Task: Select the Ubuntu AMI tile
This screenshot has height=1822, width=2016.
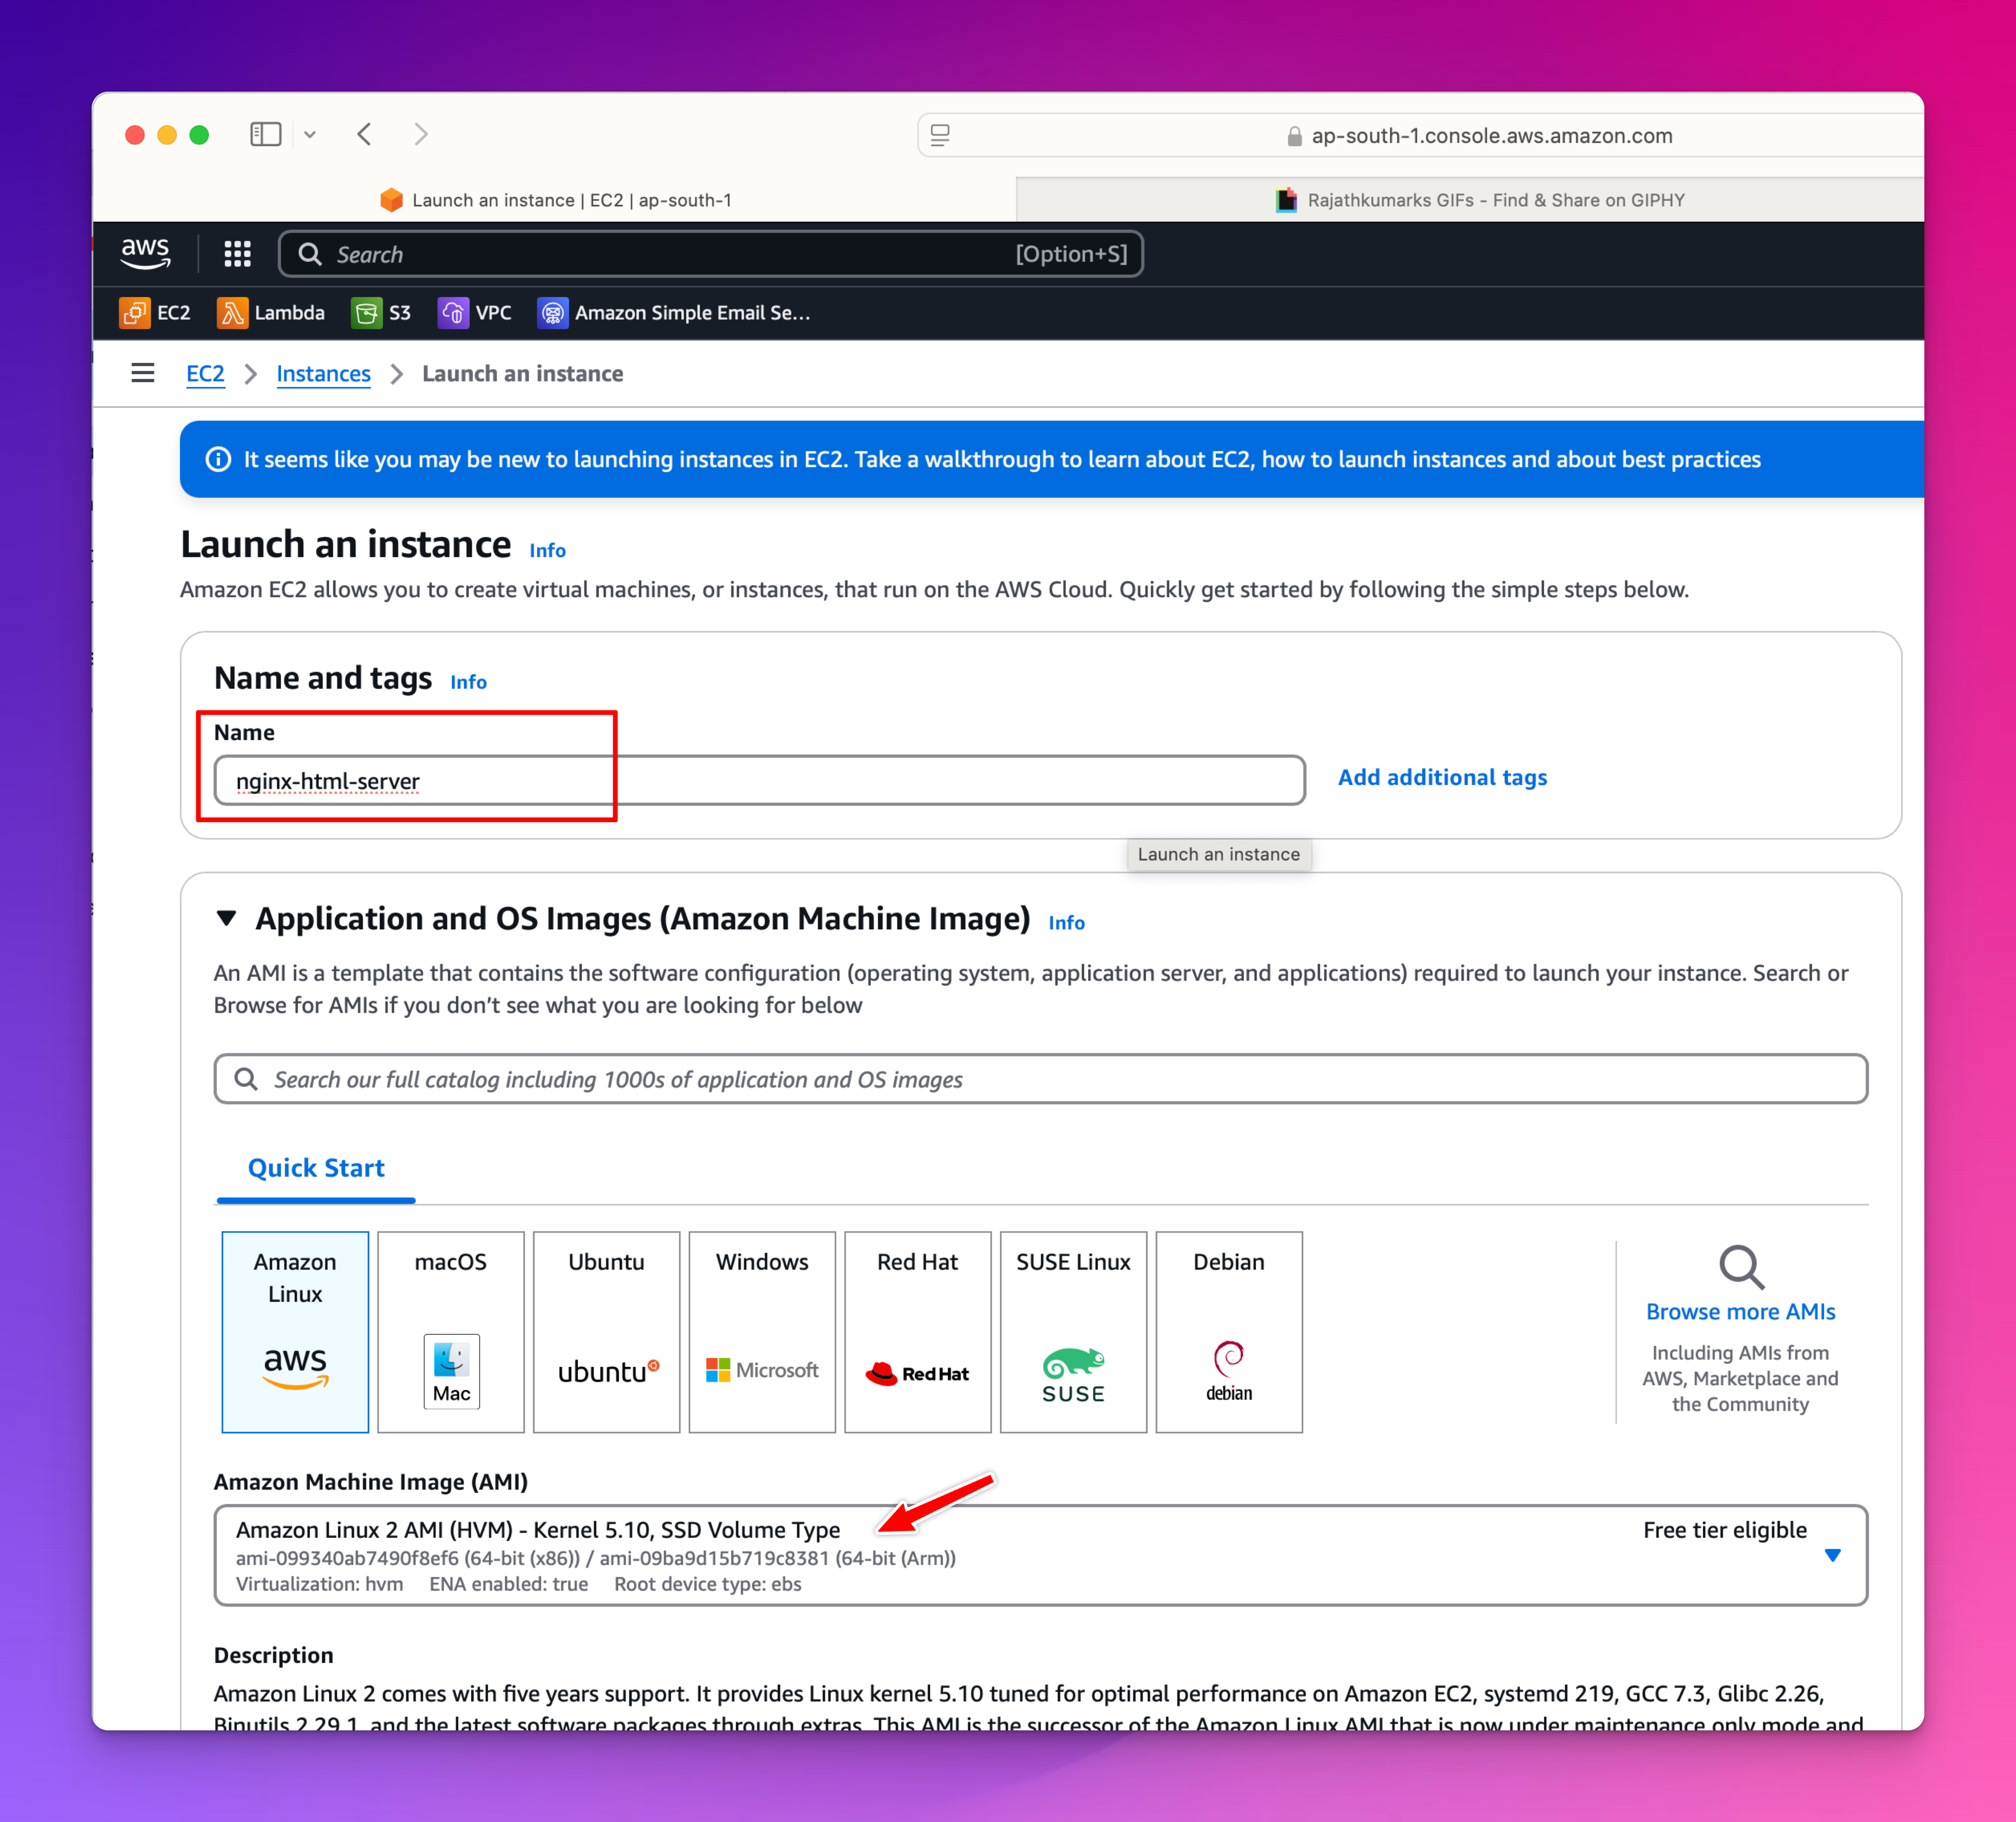Action: tap(607, 1332)
